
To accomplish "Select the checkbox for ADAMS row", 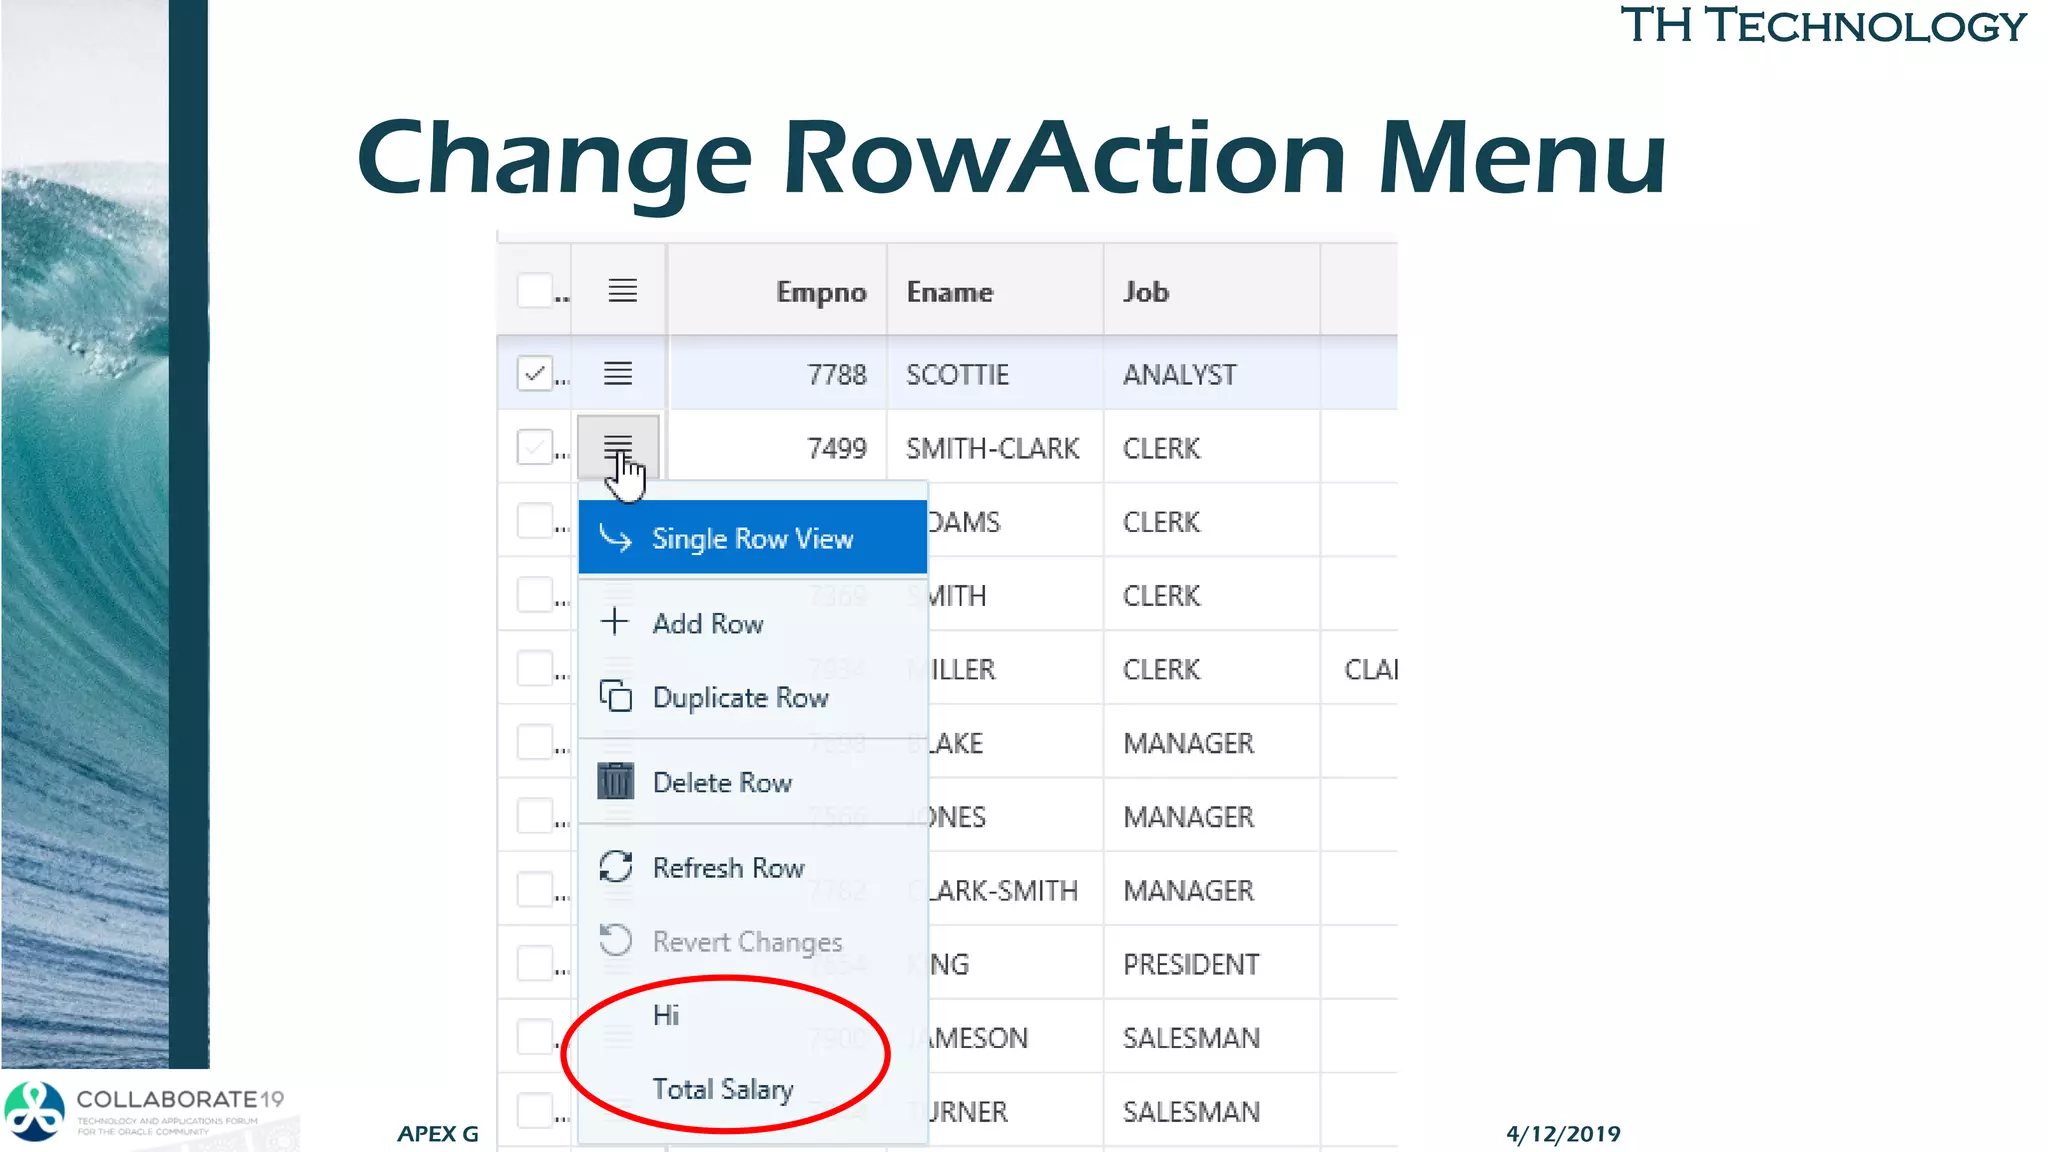I will click(535, 521).
